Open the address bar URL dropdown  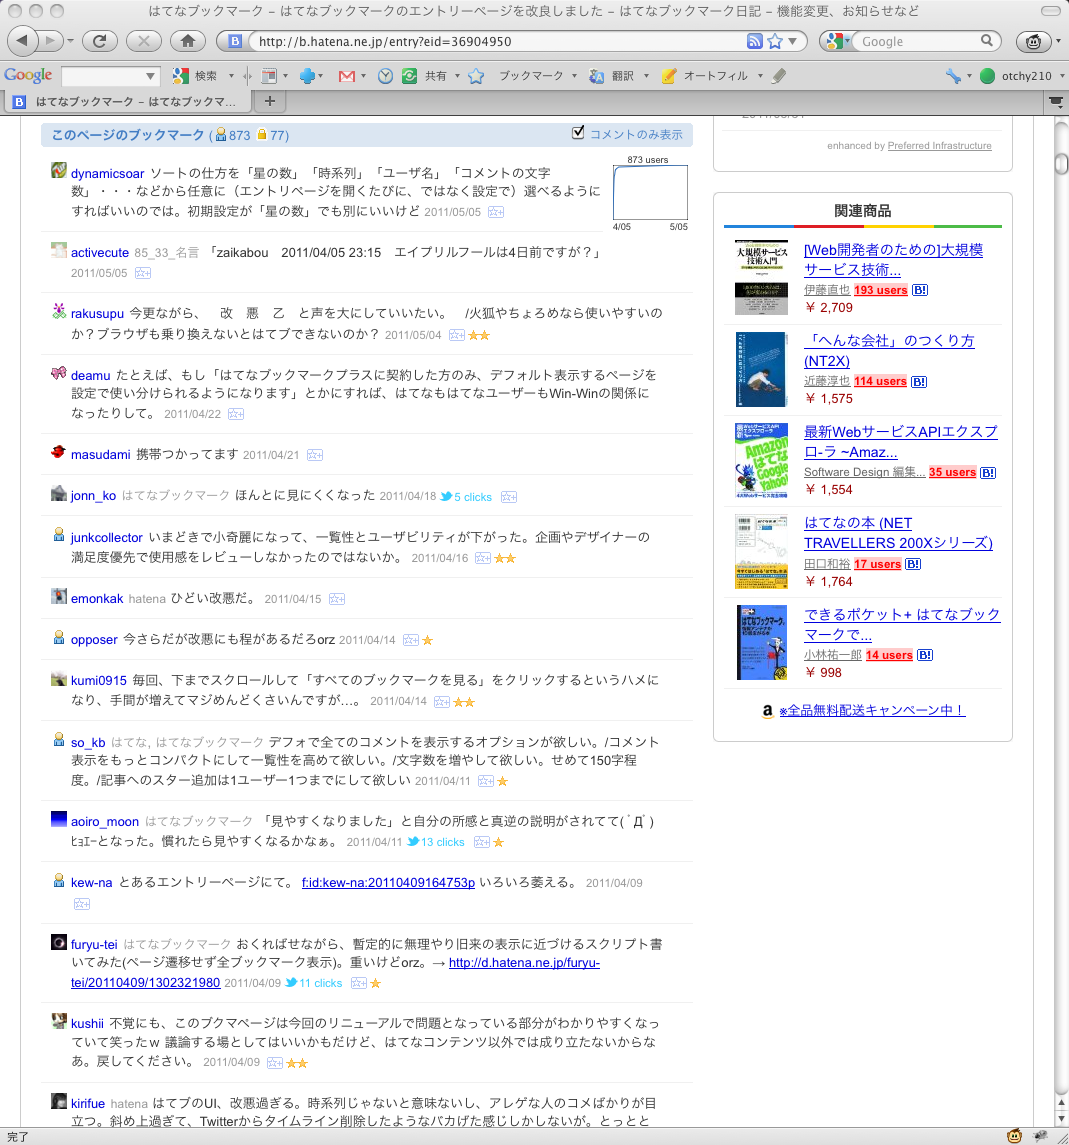(792, 41)
